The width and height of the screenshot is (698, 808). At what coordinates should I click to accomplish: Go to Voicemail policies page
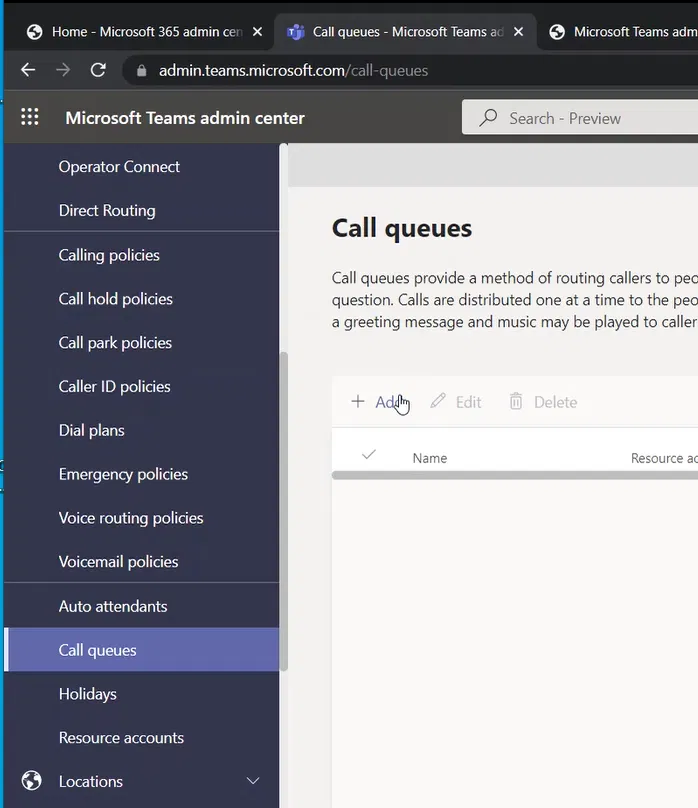point(118,562)
